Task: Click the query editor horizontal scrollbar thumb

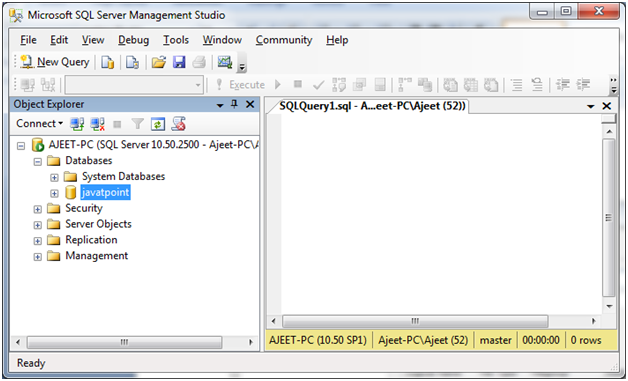Action: tap(415, 321)
